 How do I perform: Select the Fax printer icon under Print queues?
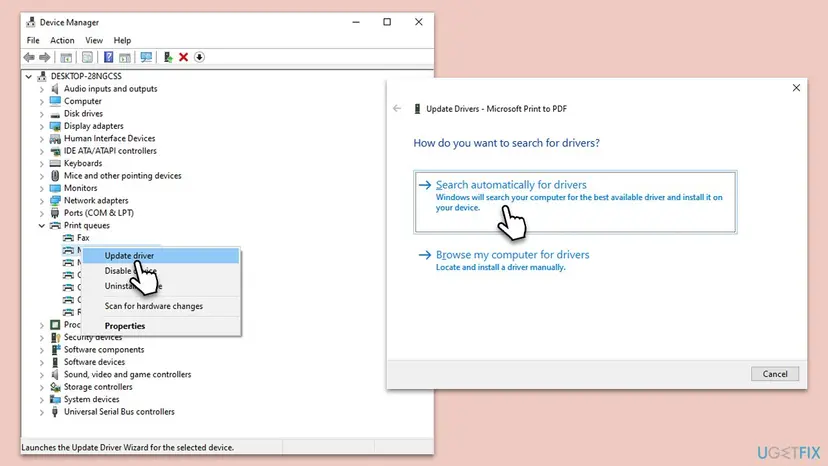[x=68, y=238]
